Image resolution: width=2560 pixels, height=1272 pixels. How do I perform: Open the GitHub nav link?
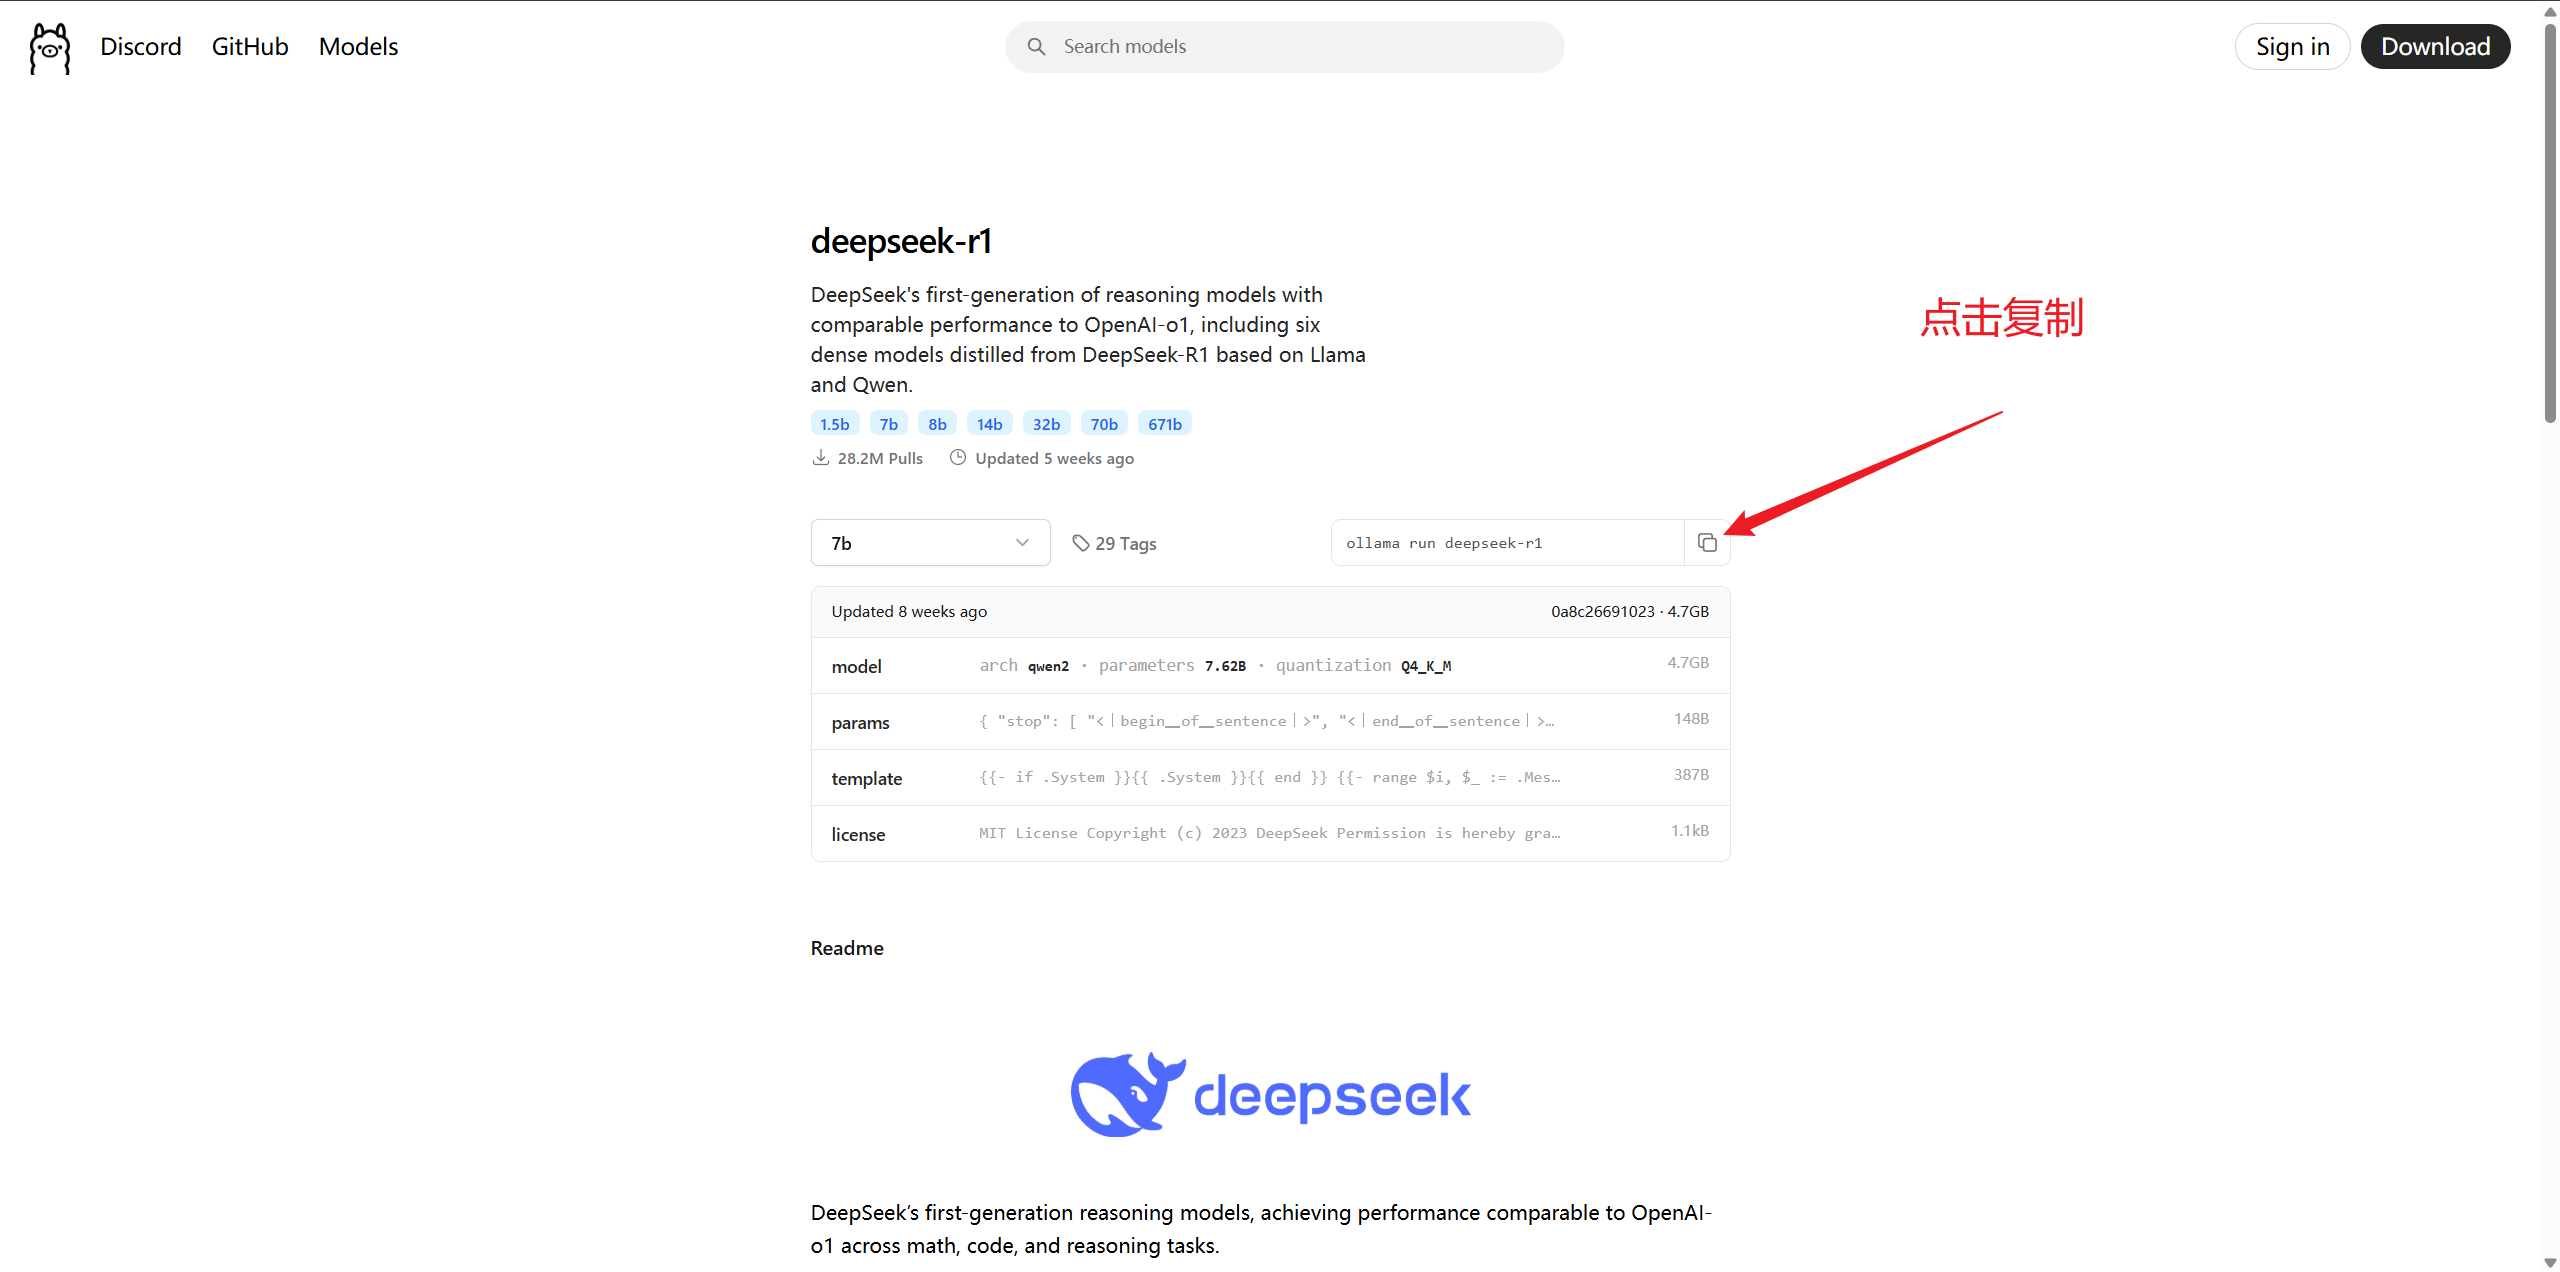(x=250, y=47)
